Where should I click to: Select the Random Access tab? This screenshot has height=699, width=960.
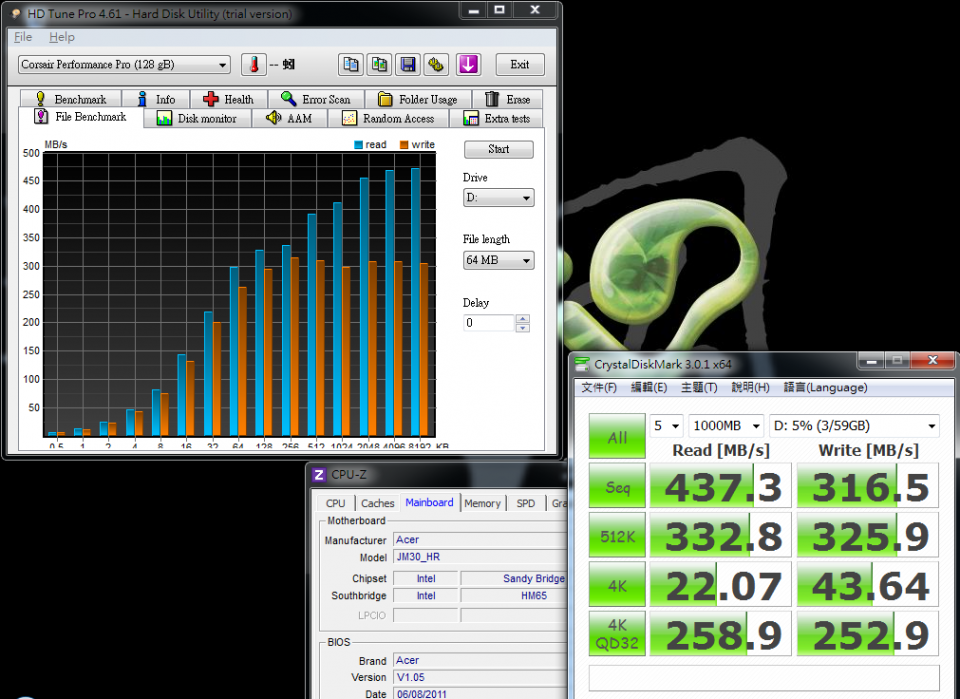pyautogui.click(x=388, y=118)
